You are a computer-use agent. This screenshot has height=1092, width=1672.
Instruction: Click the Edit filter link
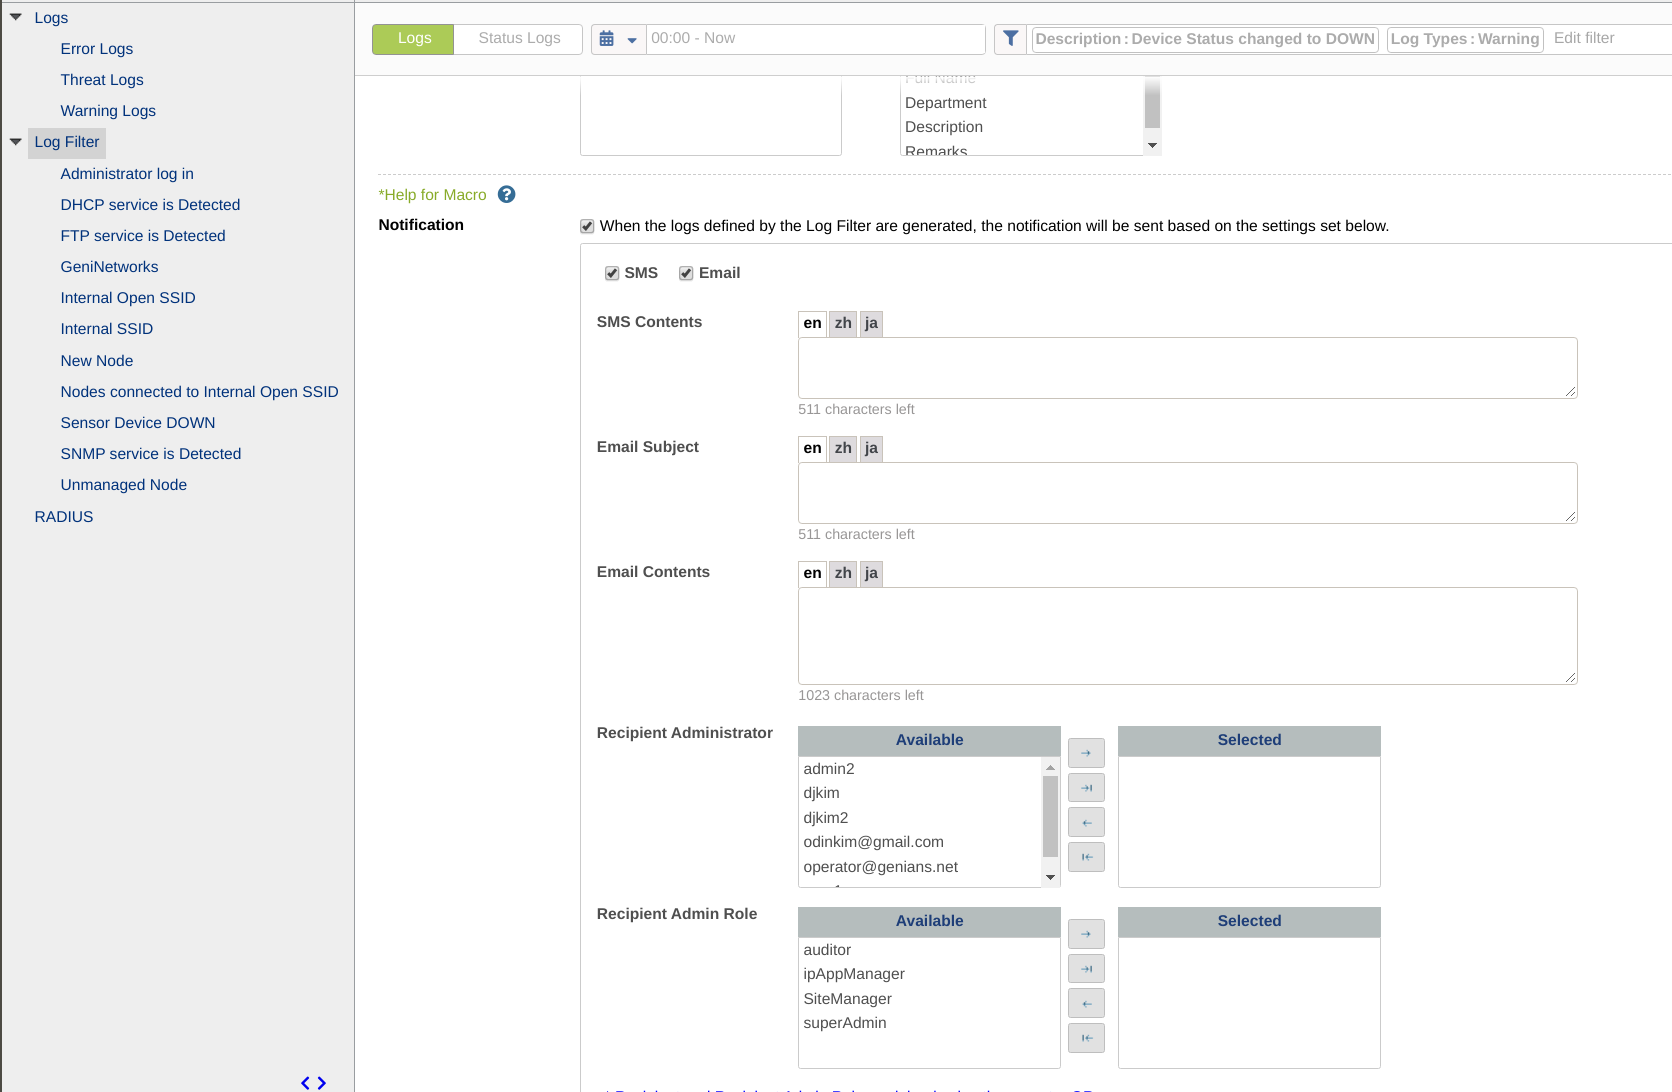tap(1583, 38)
